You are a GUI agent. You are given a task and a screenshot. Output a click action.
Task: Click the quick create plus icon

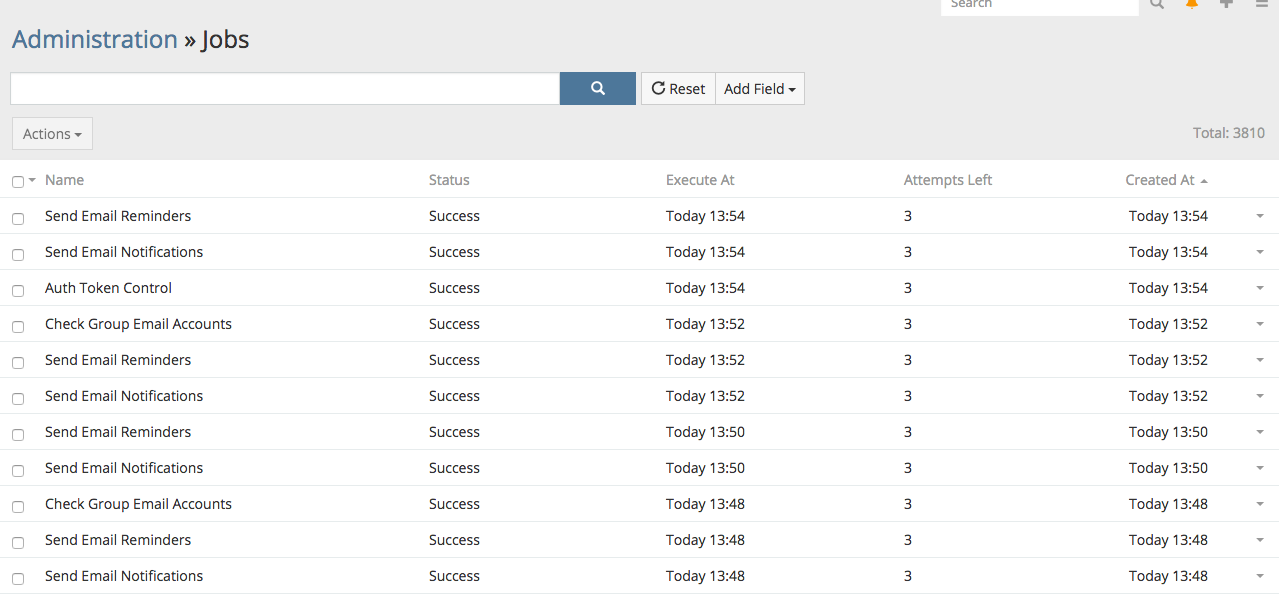point(1226,4)
